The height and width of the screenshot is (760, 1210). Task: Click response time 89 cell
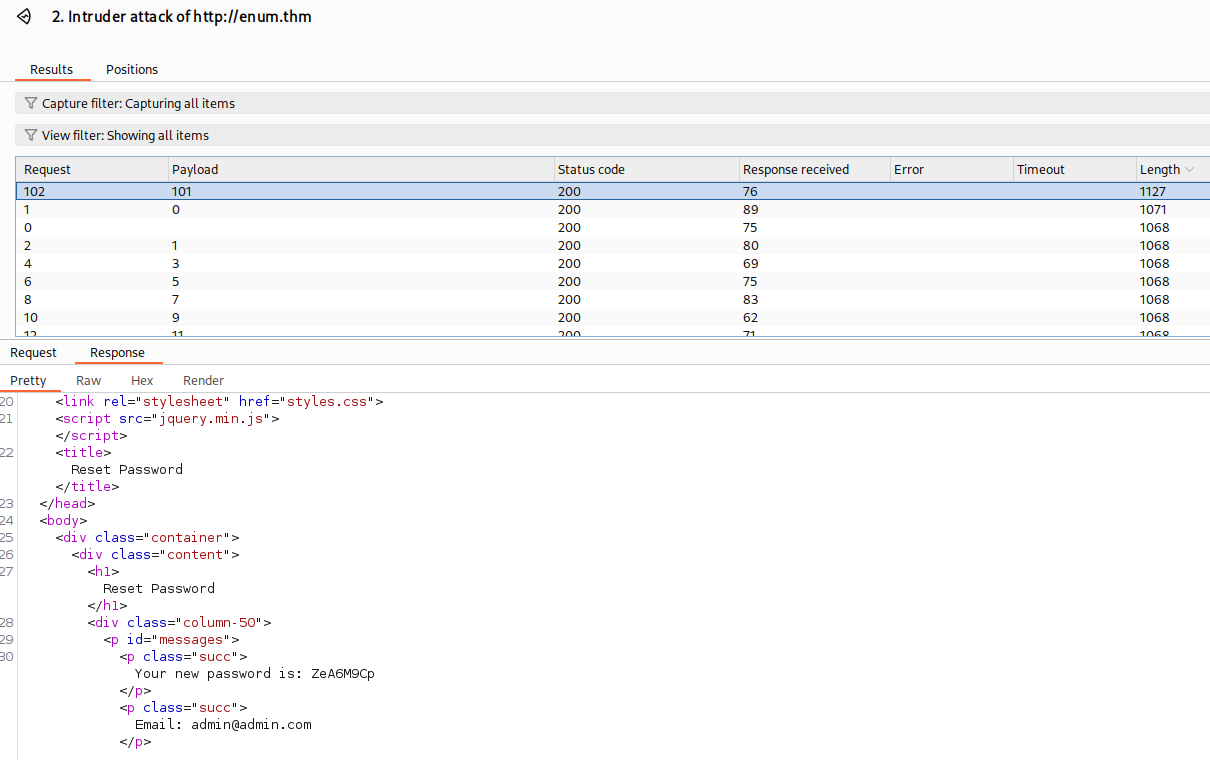[751, 210]
